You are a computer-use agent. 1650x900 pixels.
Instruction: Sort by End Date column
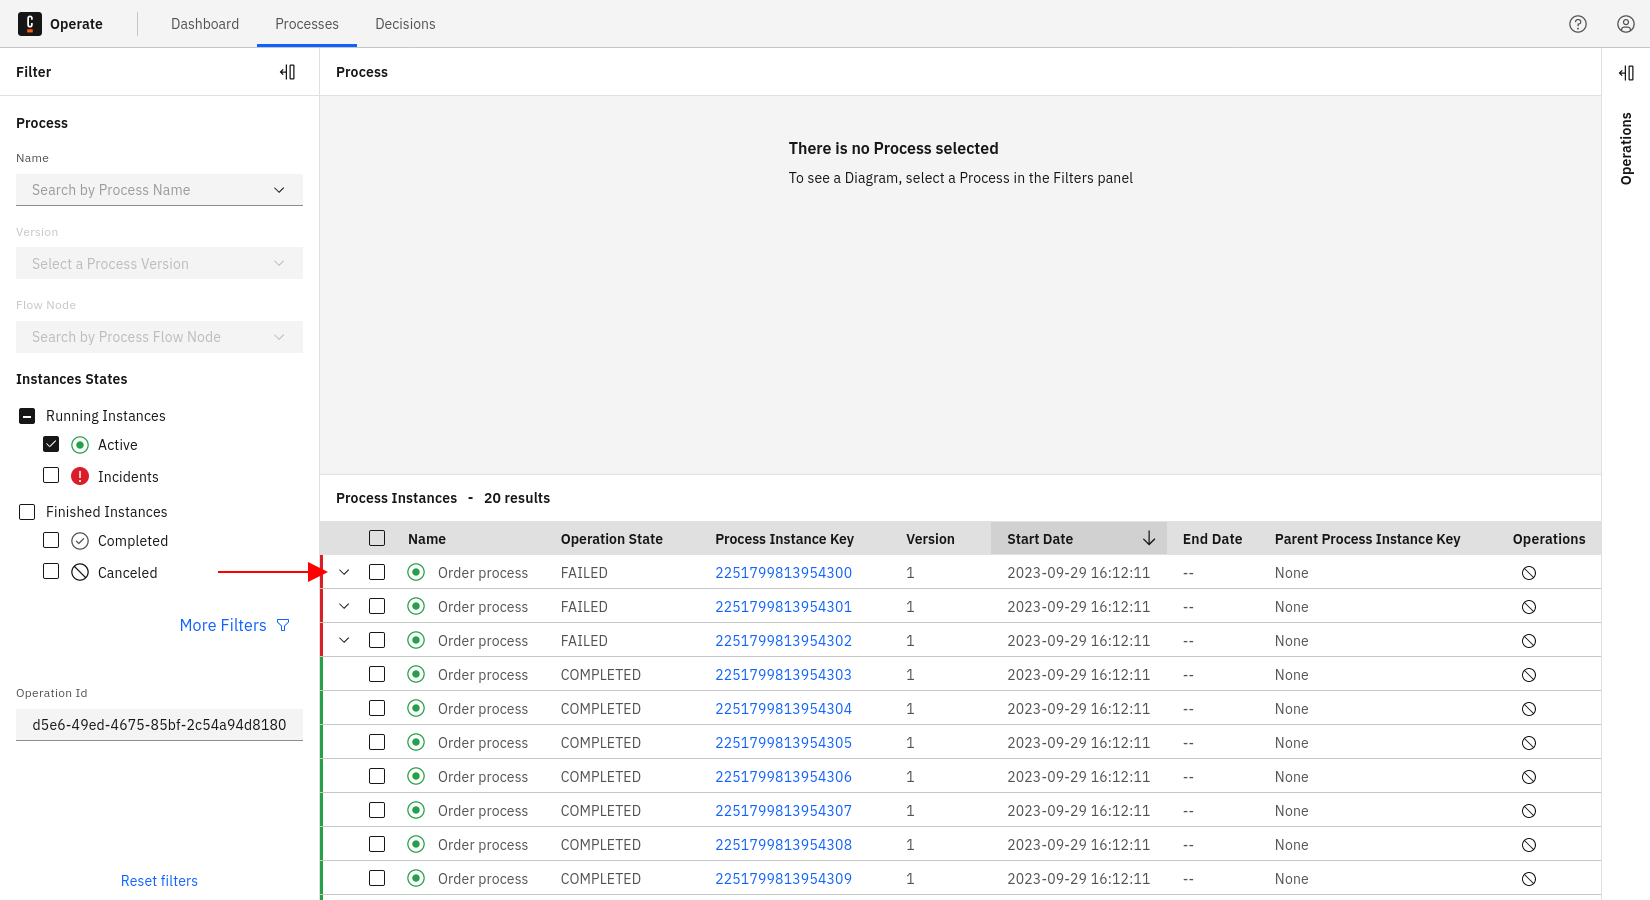(1212, 539)
